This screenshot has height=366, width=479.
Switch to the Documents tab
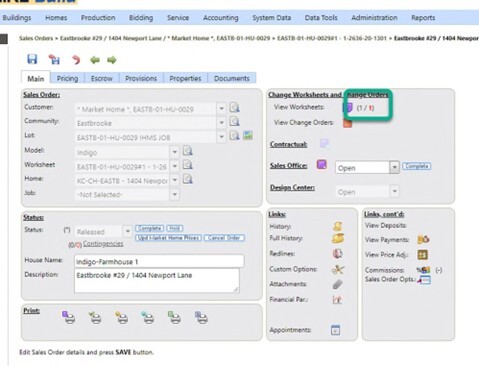(x=232, y=78)
